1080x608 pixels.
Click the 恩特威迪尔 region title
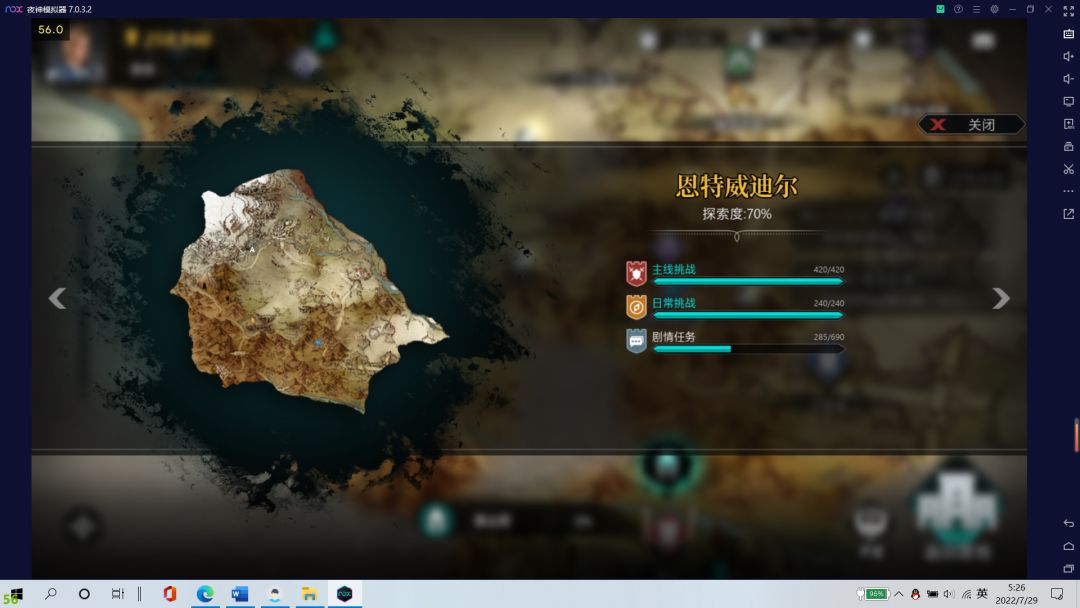(736, 186)
